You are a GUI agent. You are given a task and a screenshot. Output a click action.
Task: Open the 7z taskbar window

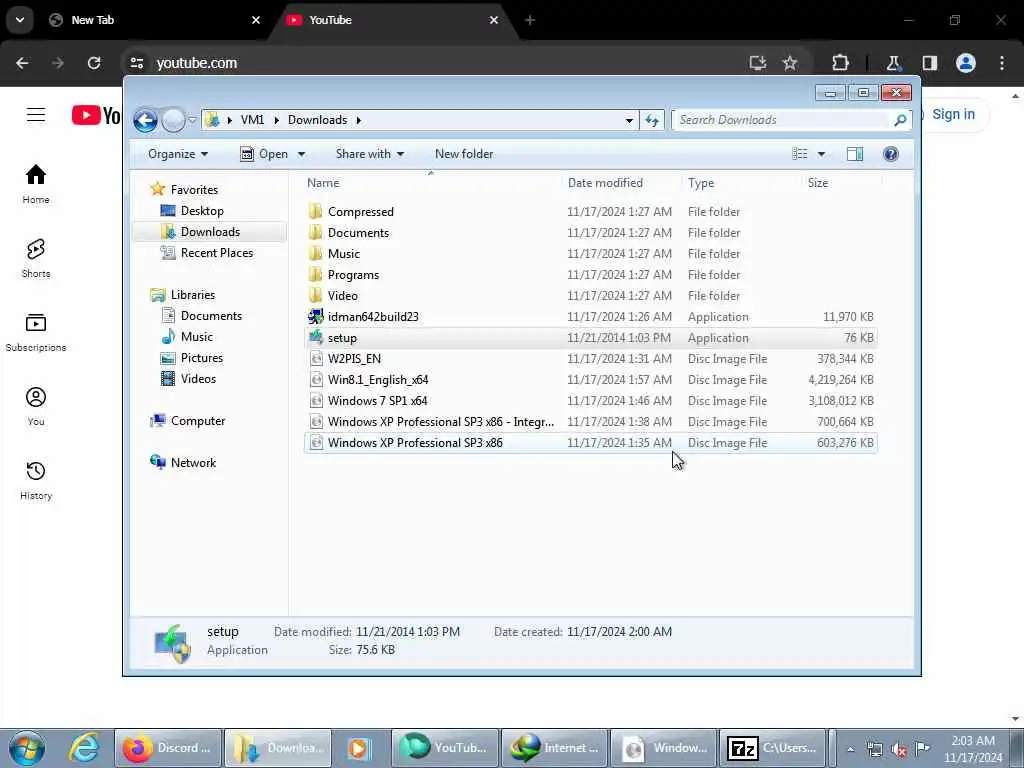(x=773, y=748)
